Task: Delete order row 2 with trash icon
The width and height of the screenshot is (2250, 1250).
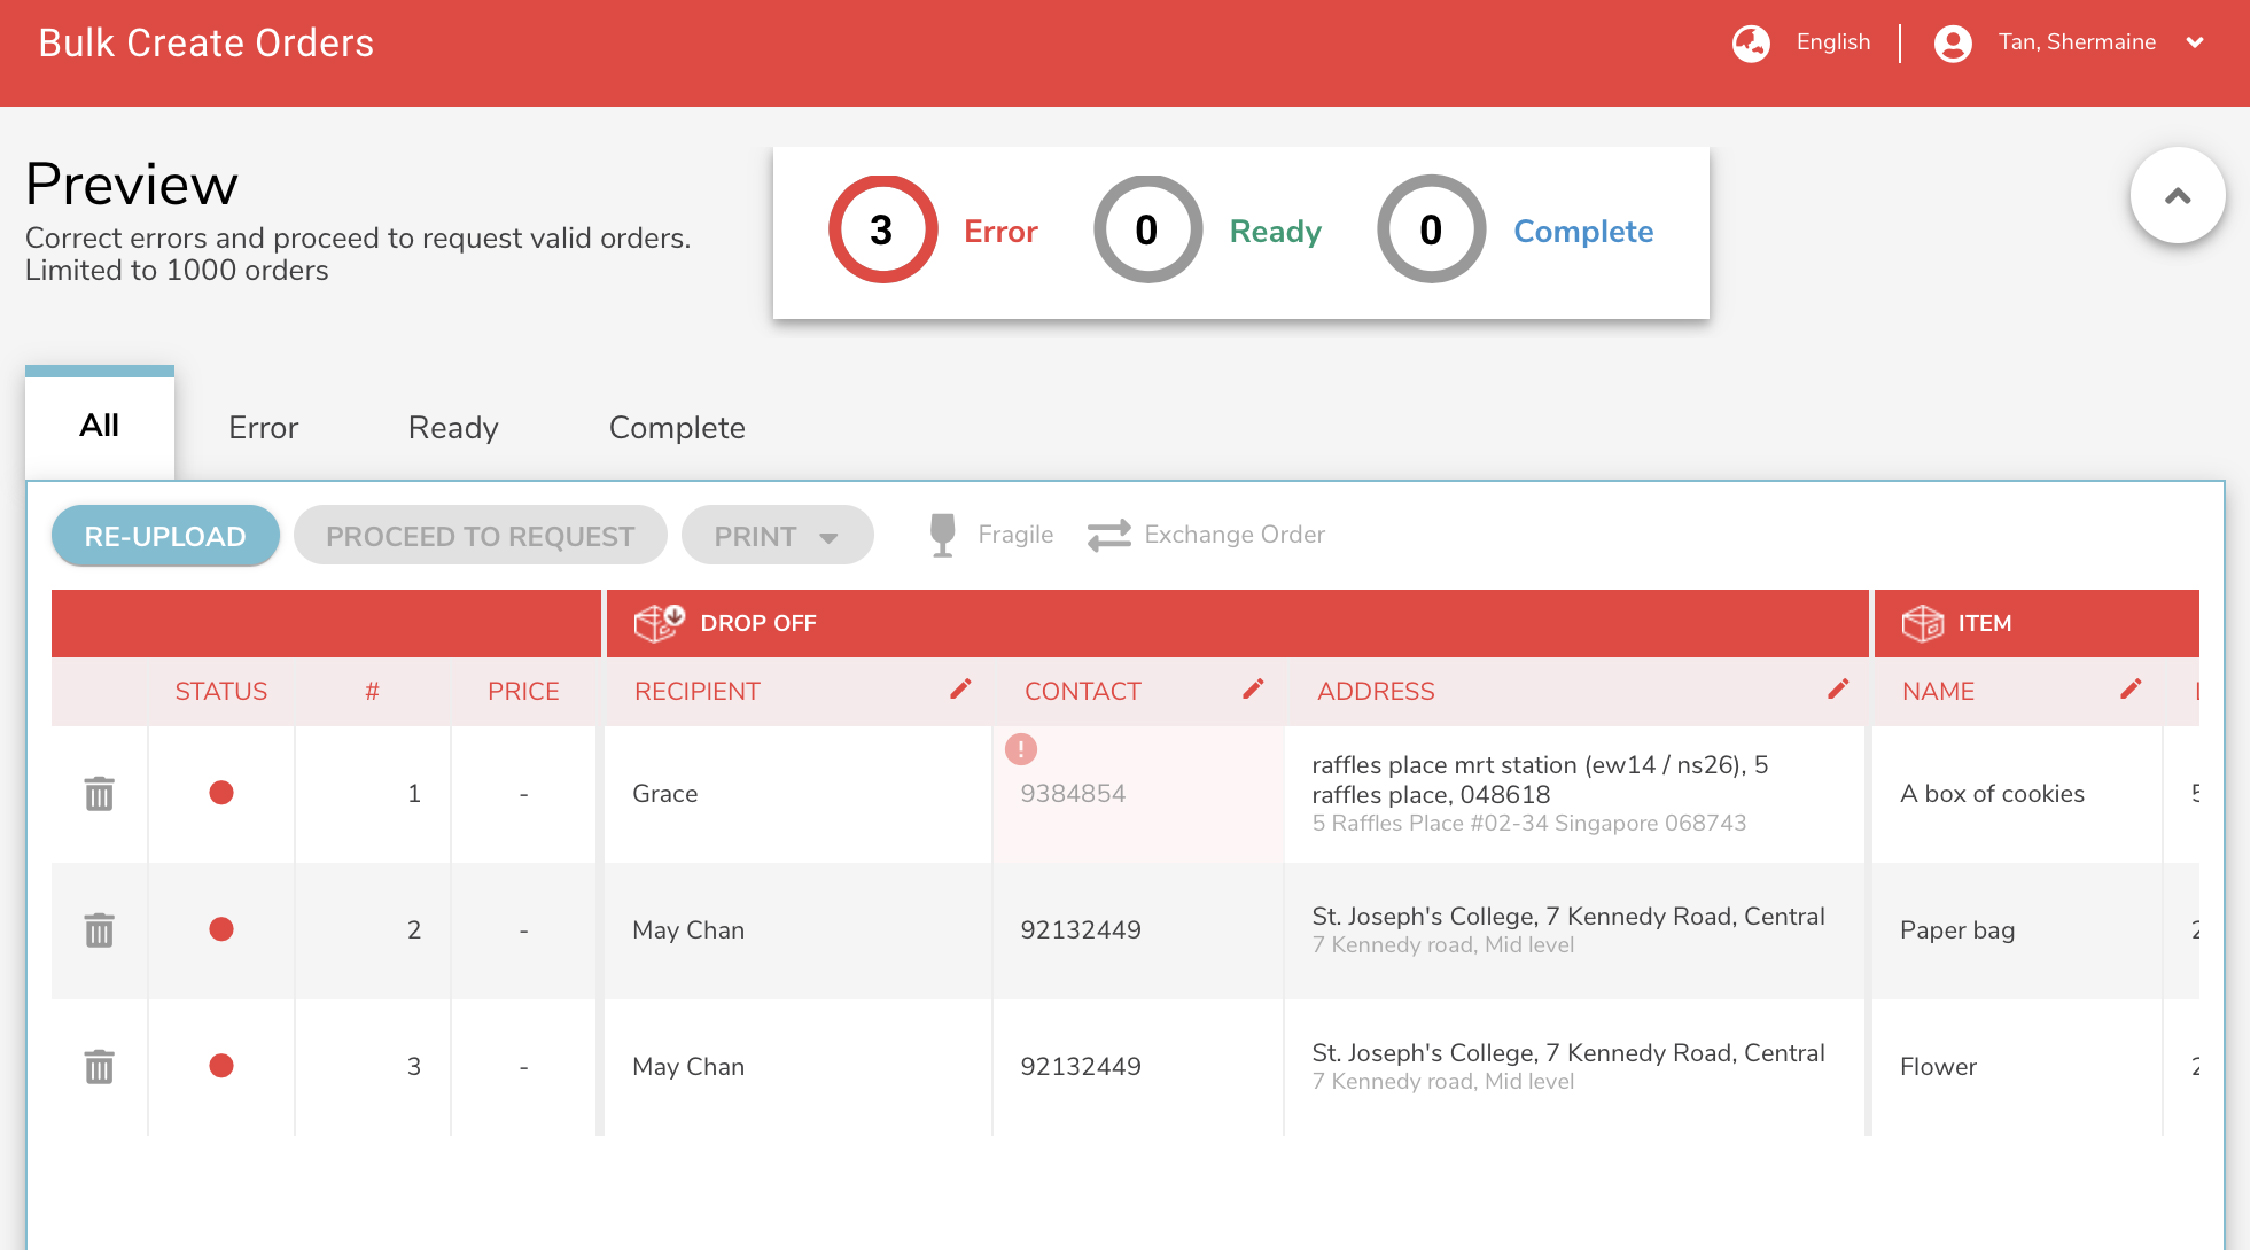Action: pos(99,930)
